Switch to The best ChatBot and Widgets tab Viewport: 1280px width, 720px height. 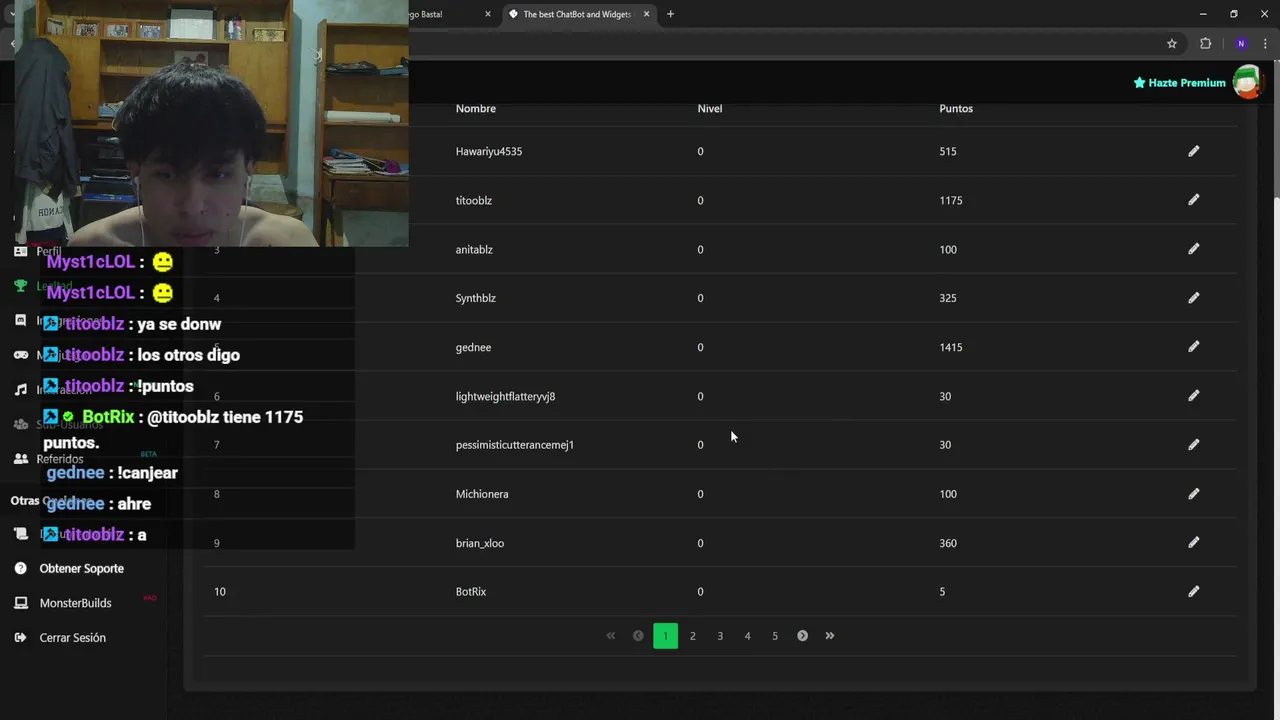(x=578, y=14)
